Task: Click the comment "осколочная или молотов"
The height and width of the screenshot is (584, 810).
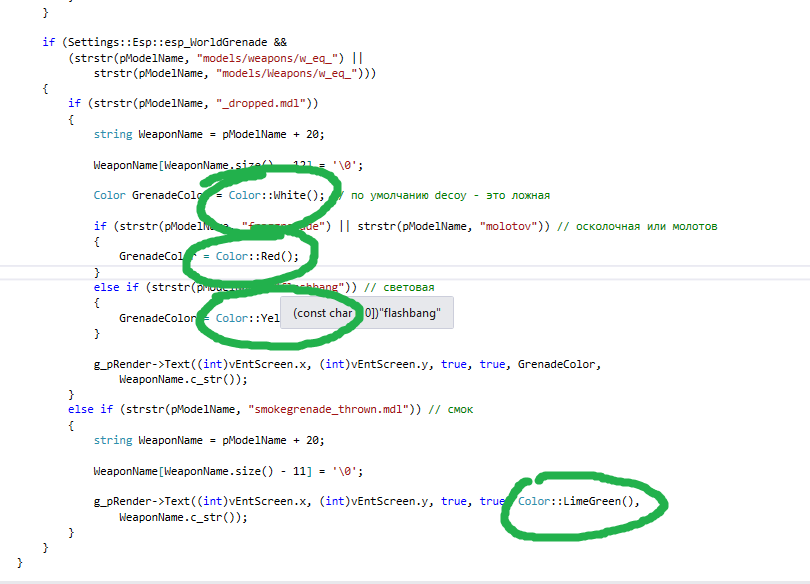Action: pos(637,226)
